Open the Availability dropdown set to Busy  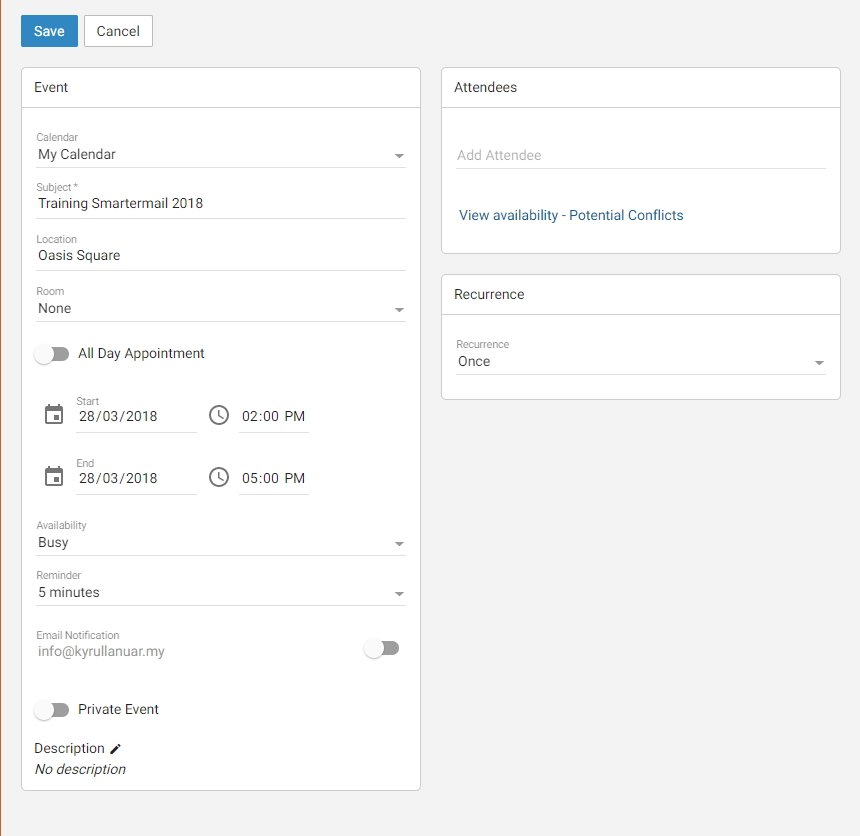tap(221, 543)
